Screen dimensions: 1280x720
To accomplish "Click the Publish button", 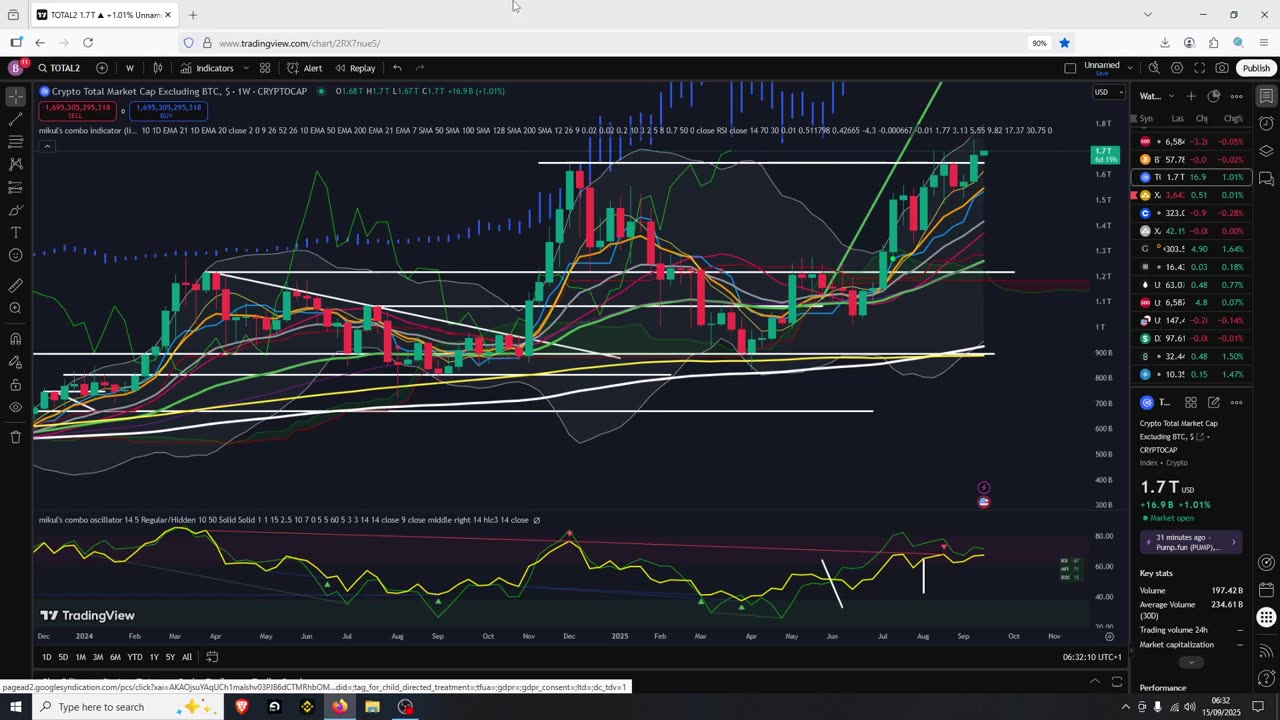I will pyautogui.click(x=1256, y=68).
